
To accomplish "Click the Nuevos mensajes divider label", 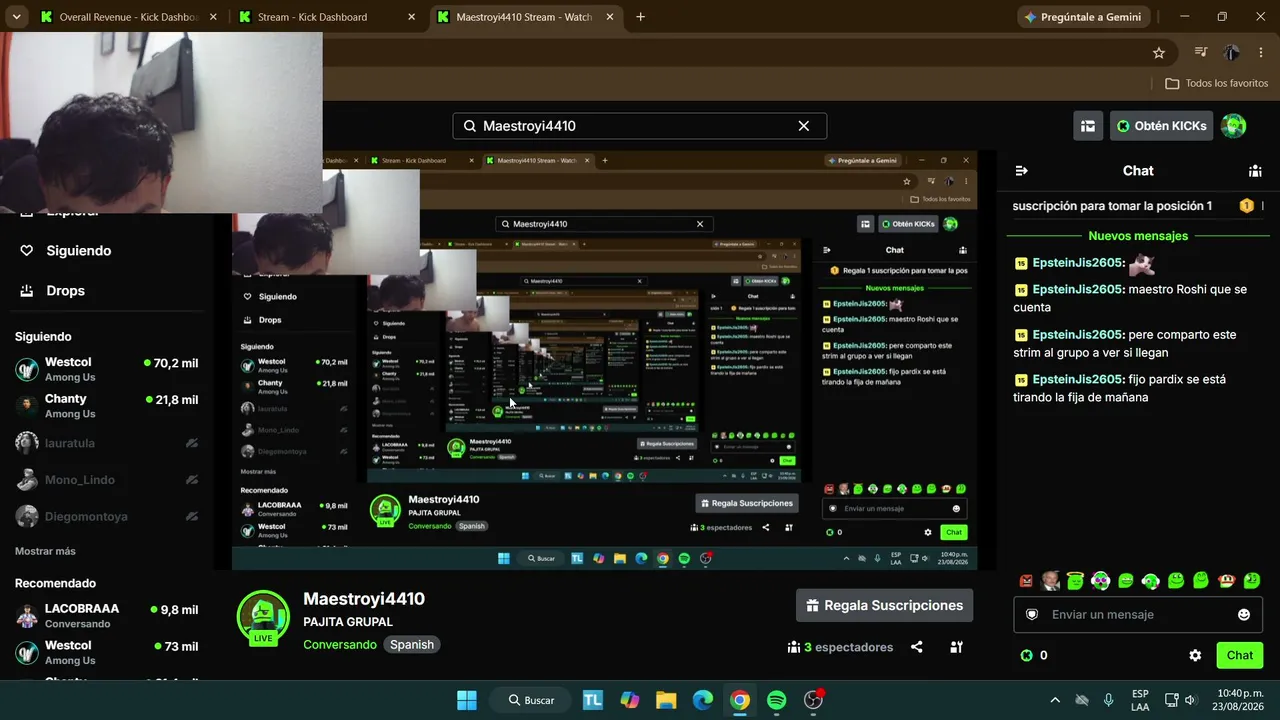I will (1138, 236).
